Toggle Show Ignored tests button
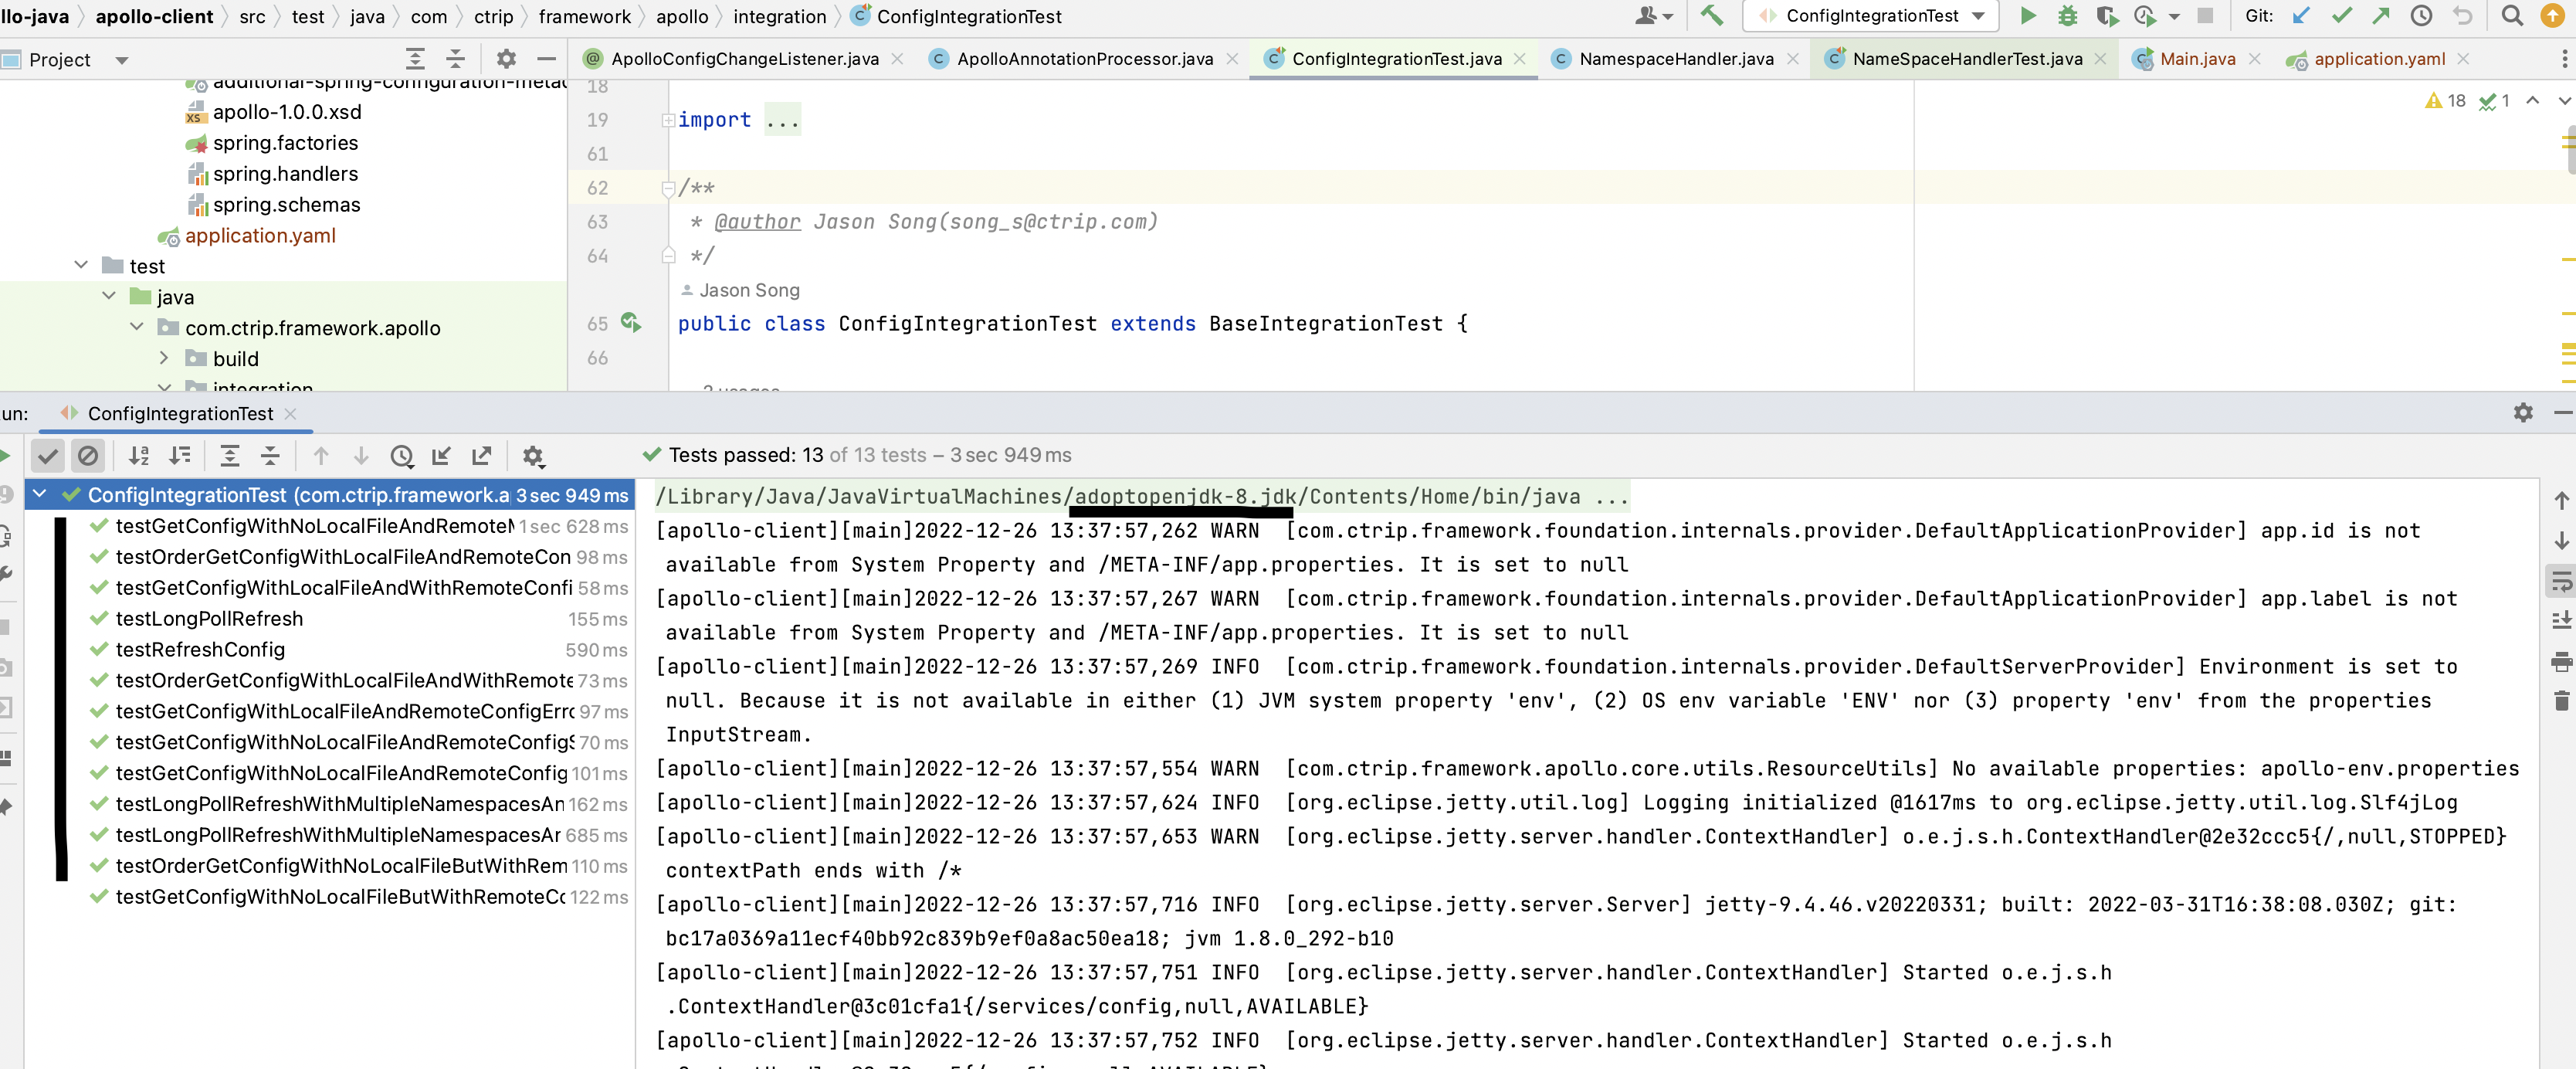The width and height of the screenshot is (2576, 1069). (x=88, y=456)
